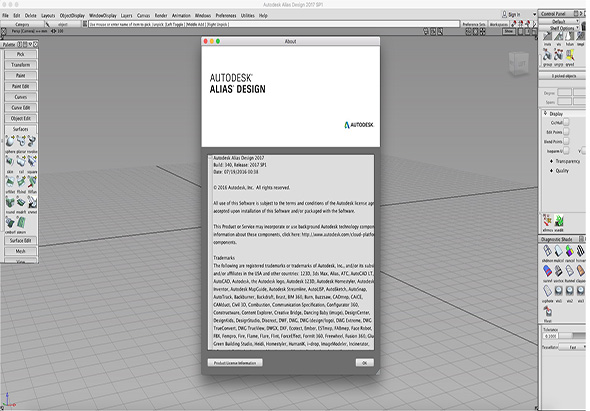Image resolution: width=590 pixels, height=411 pixels.
Task: Click the About dialog text scrollbar
Action: tap(210, 252)
